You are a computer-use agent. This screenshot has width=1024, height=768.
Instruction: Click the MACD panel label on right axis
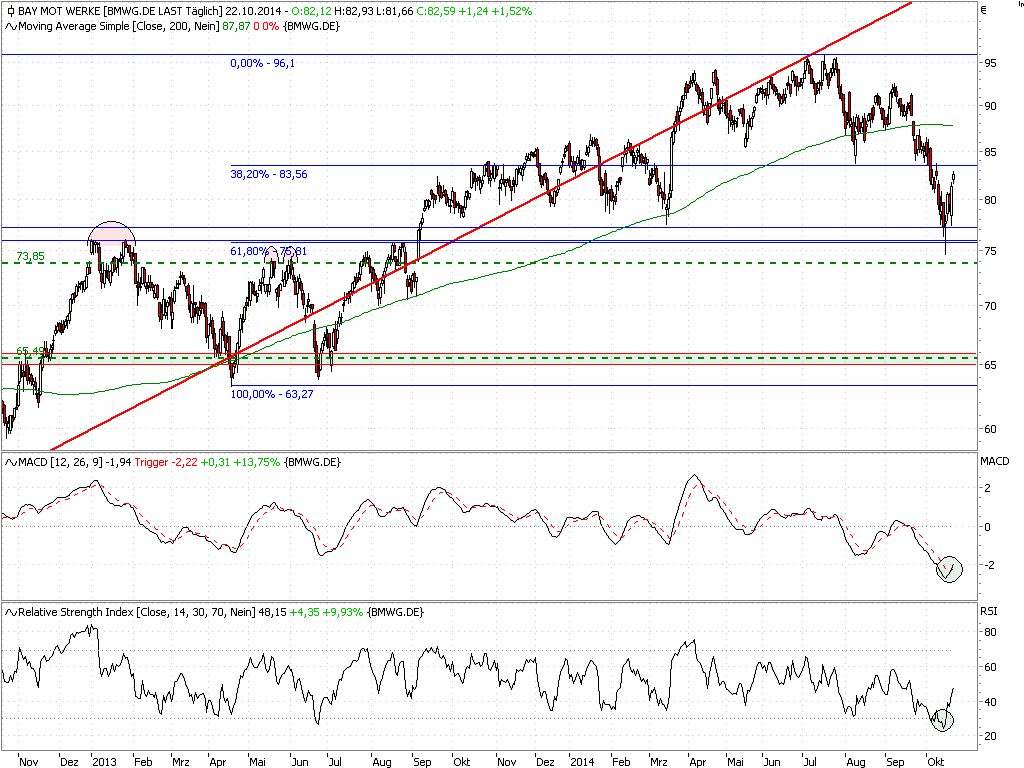[x=995, y=461]
